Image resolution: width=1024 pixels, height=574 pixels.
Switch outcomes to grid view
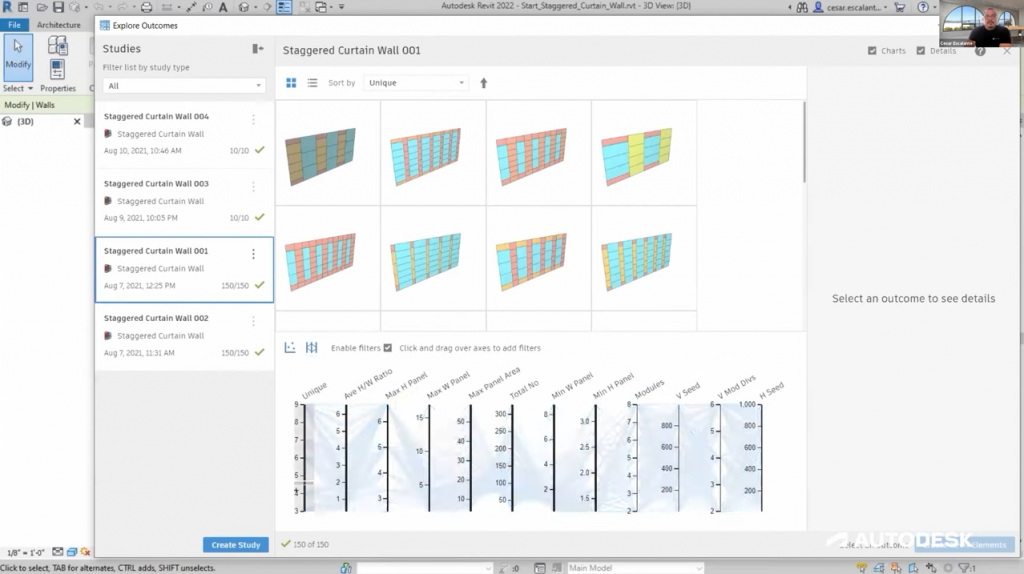(291, 83)
